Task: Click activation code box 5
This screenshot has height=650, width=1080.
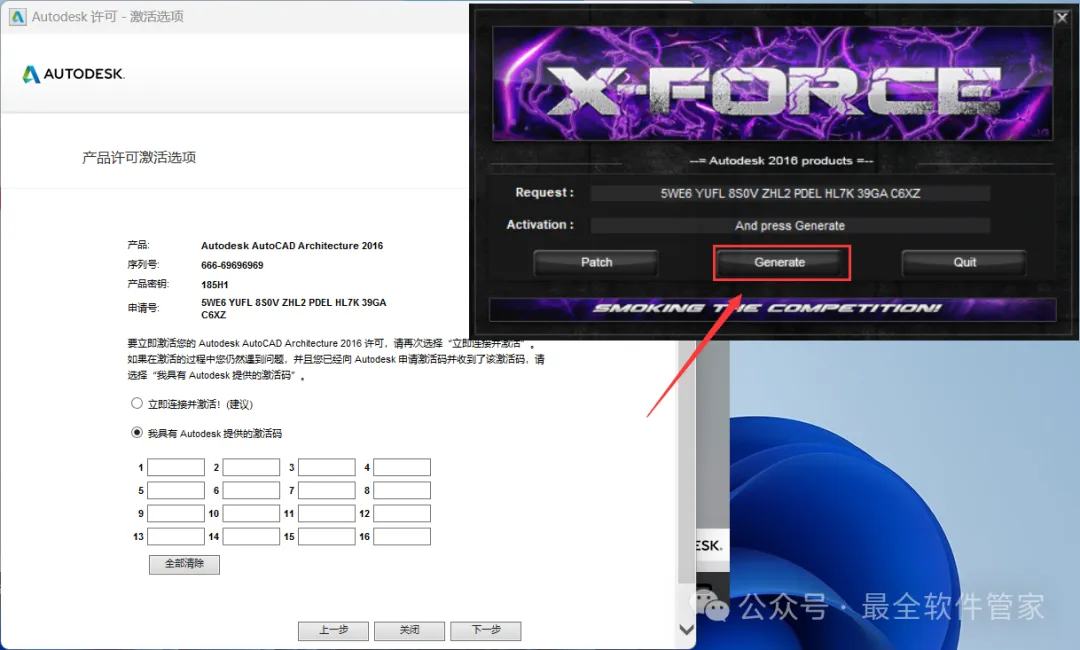Action: [176, 490]
